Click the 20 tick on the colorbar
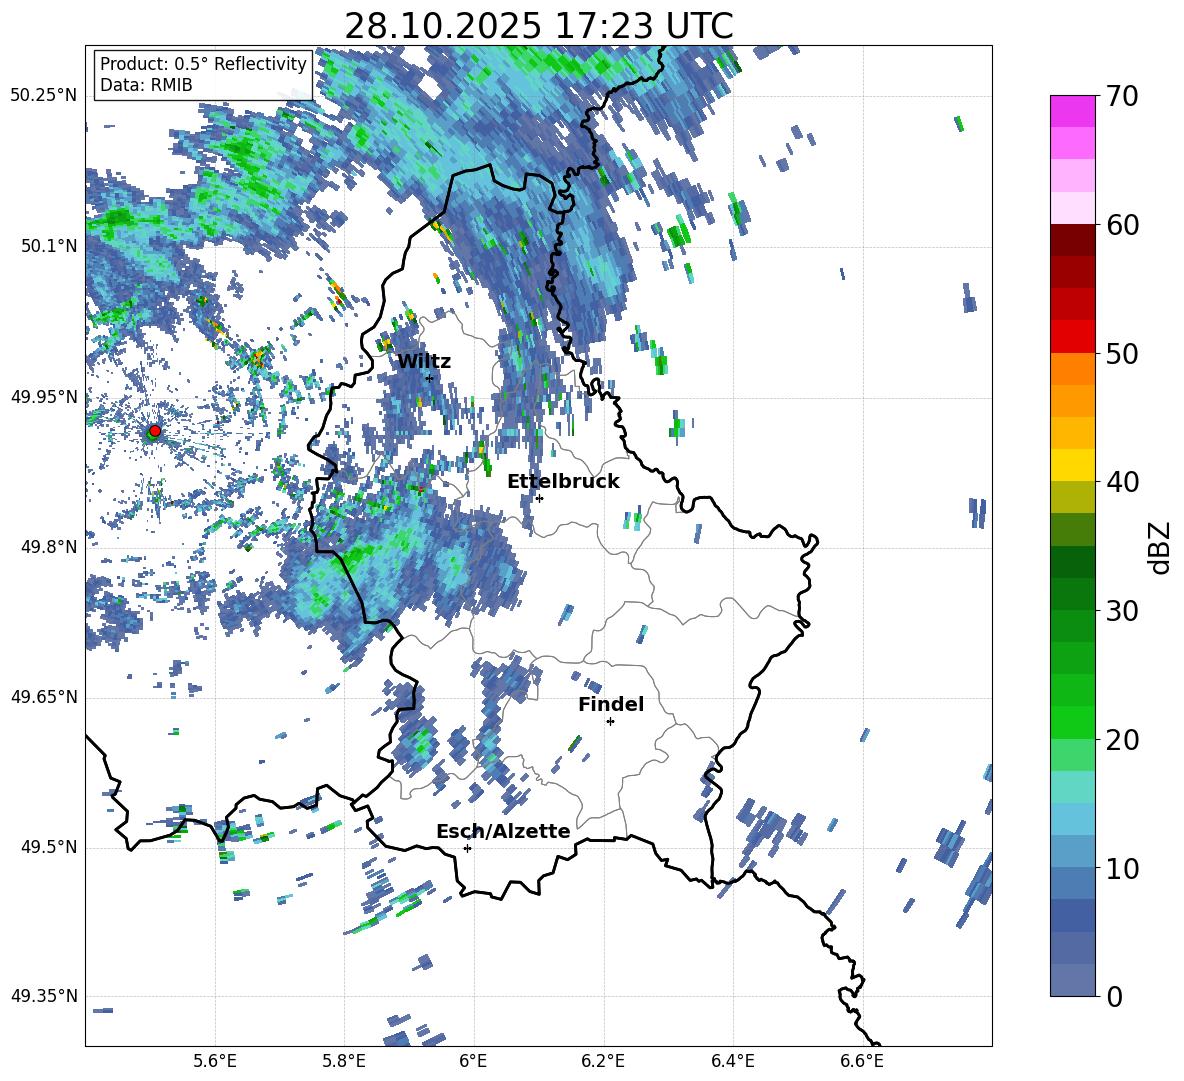Viewport: 1184px width, 1081px height. (1121, 739)
